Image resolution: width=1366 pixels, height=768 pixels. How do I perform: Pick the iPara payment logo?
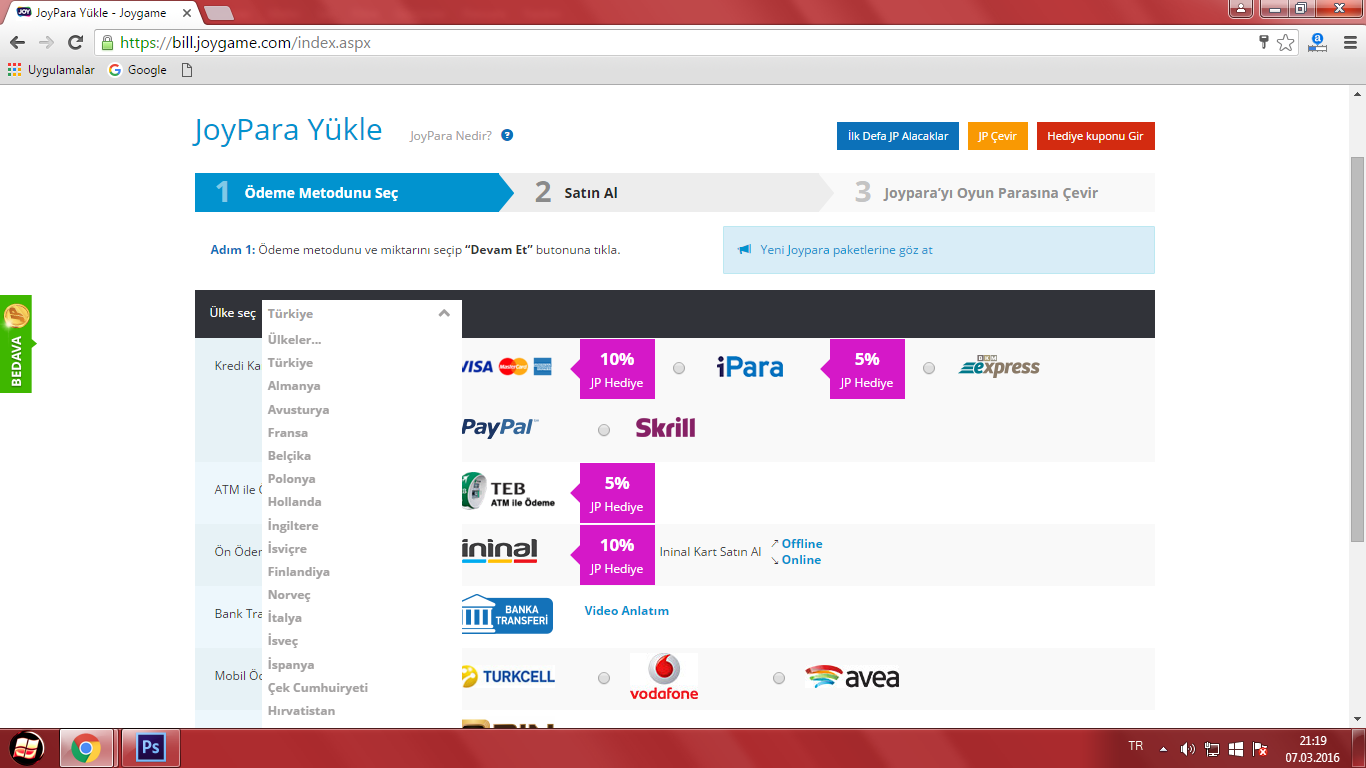pos(750,367)
